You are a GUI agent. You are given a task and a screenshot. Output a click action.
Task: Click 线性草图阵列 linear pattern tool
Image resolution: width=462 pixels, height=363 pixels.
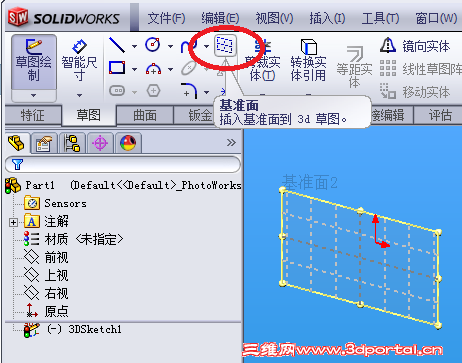pos(421,69)
